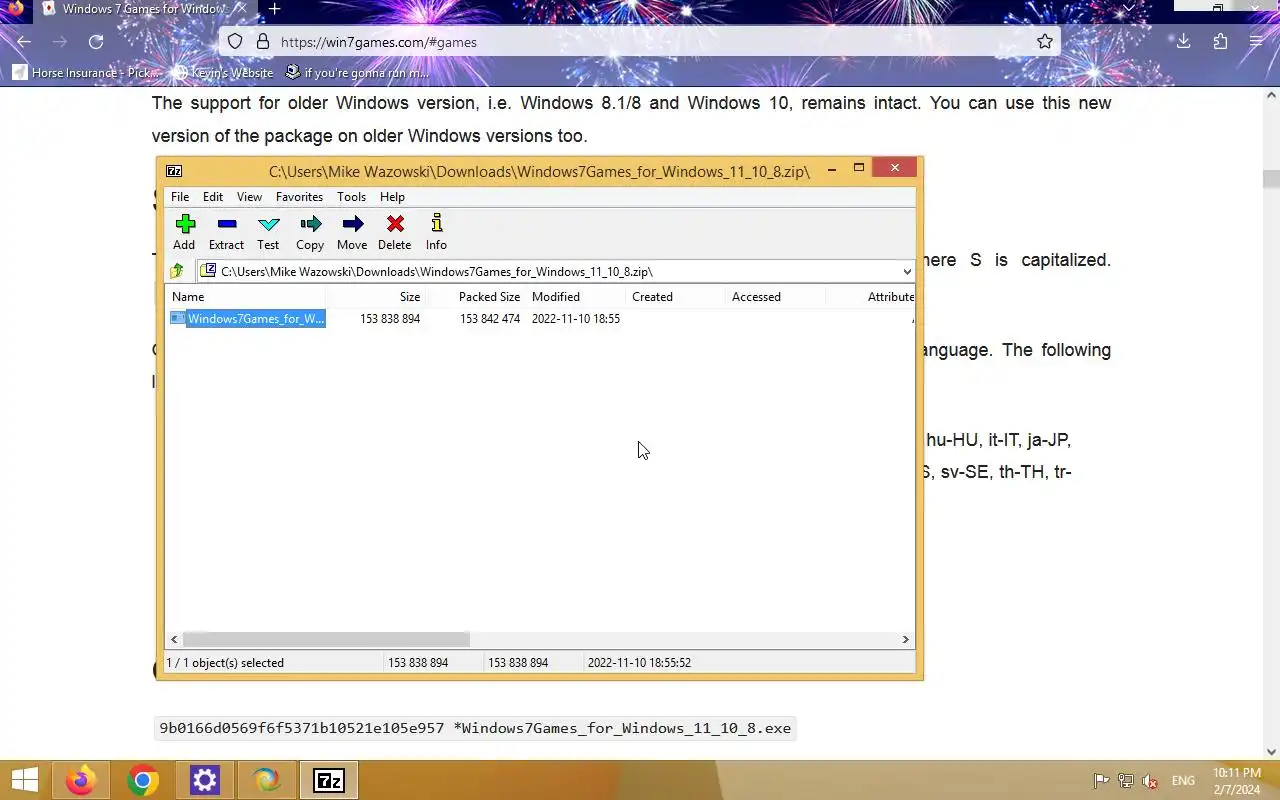Sort by Accessed column header

tap(776, 297)
